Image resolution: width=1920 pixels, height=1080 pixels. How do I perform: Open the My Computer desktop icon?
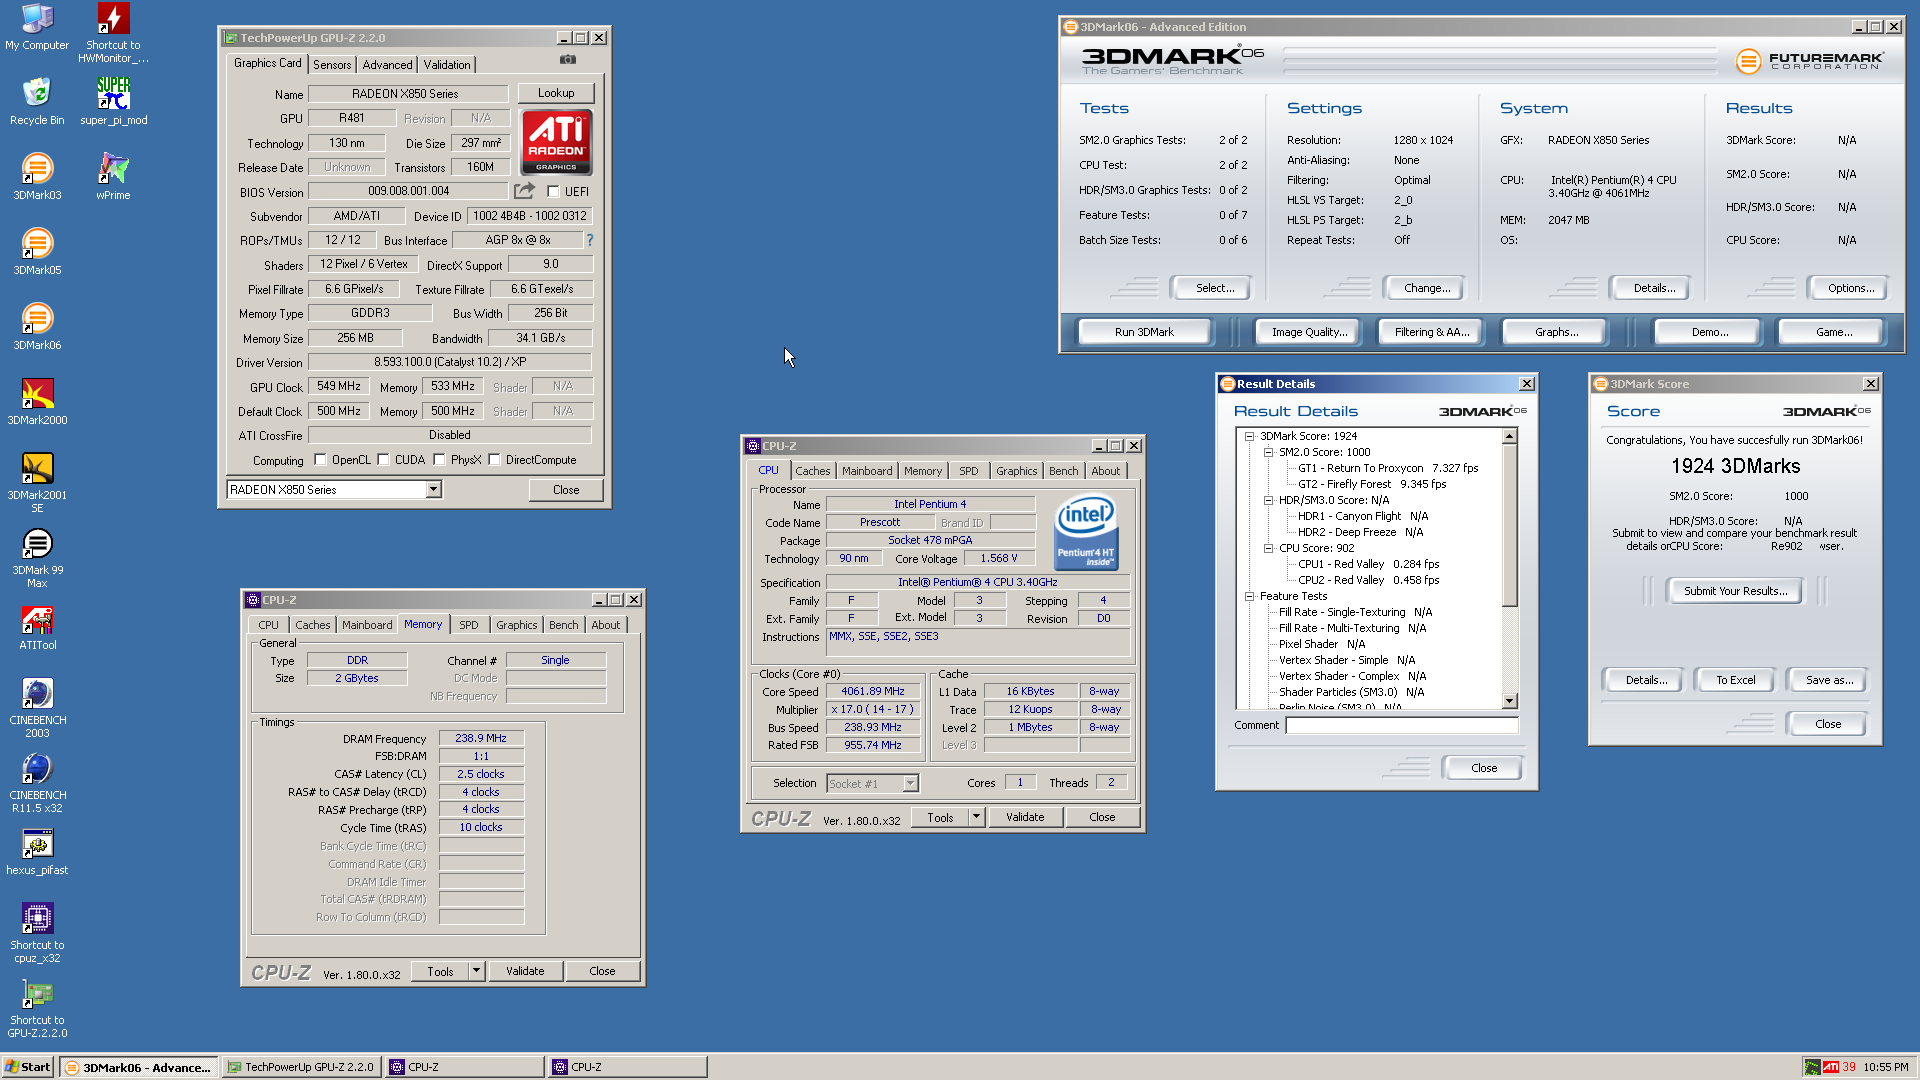(37, 27)
